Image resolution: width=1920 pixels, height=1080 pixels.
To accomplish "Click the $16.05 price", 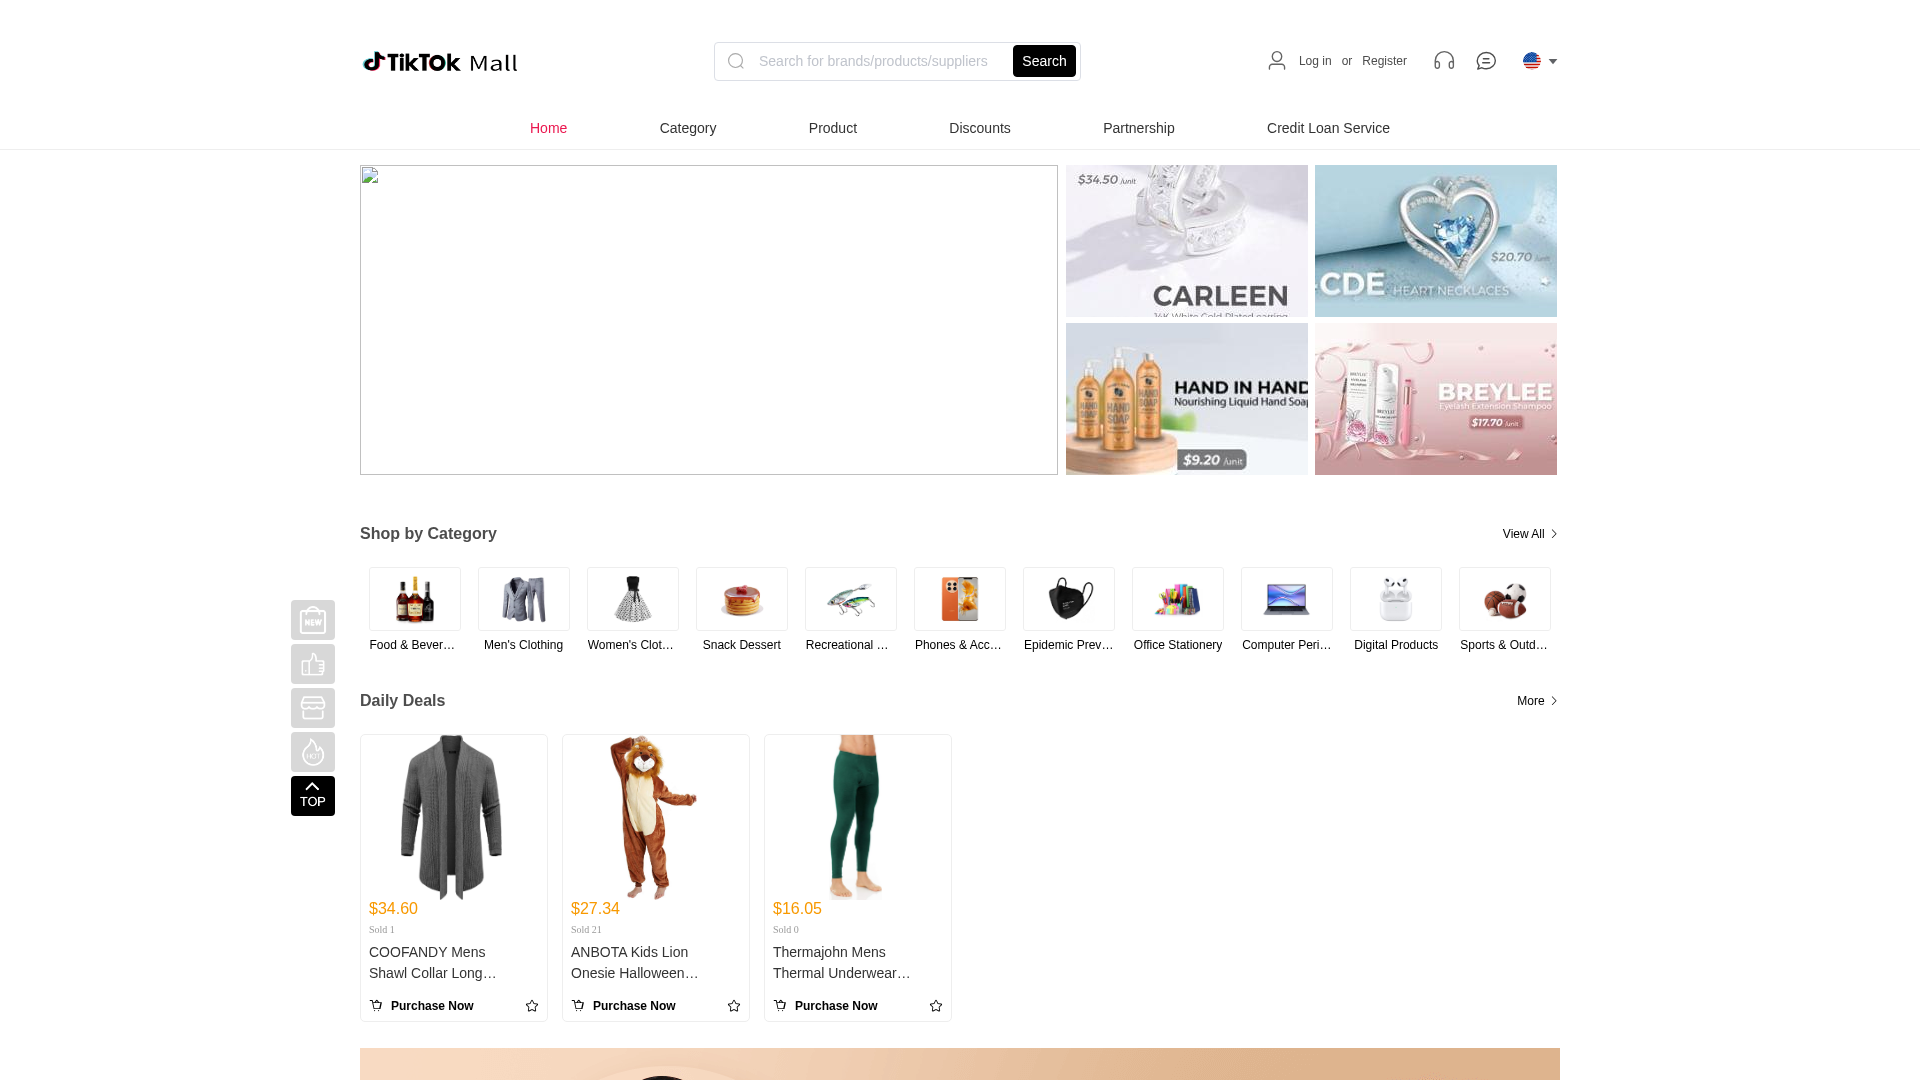I will pos(797,909).
